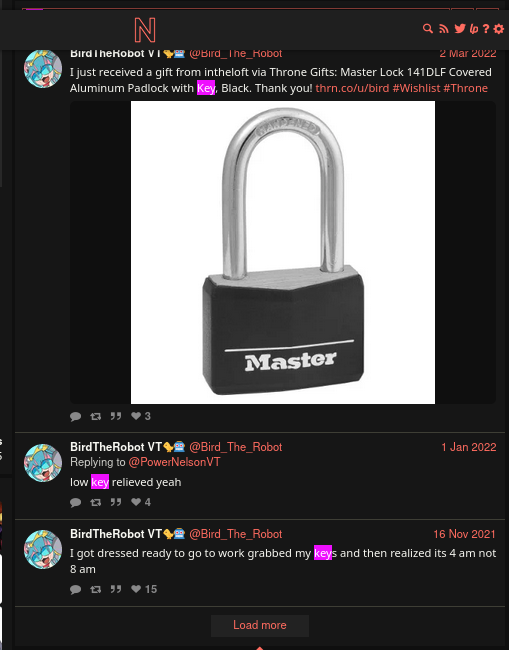Click the quote icon on the padlock tweet
509x650 pixels.
click(116, 416)
